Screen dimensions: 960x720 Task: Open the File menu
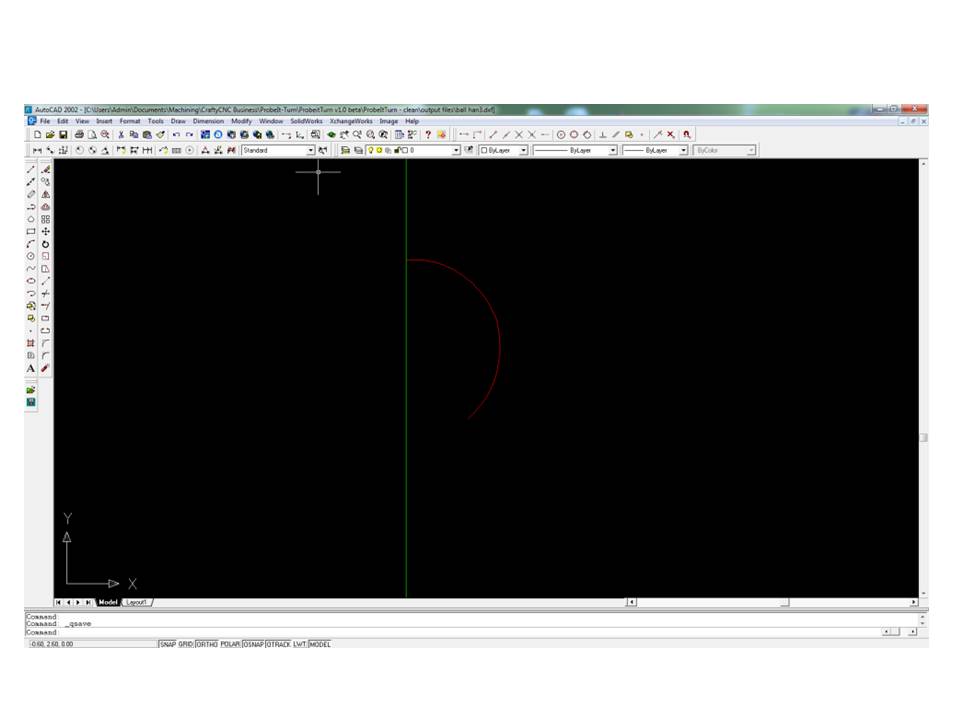tap(45, 121)
